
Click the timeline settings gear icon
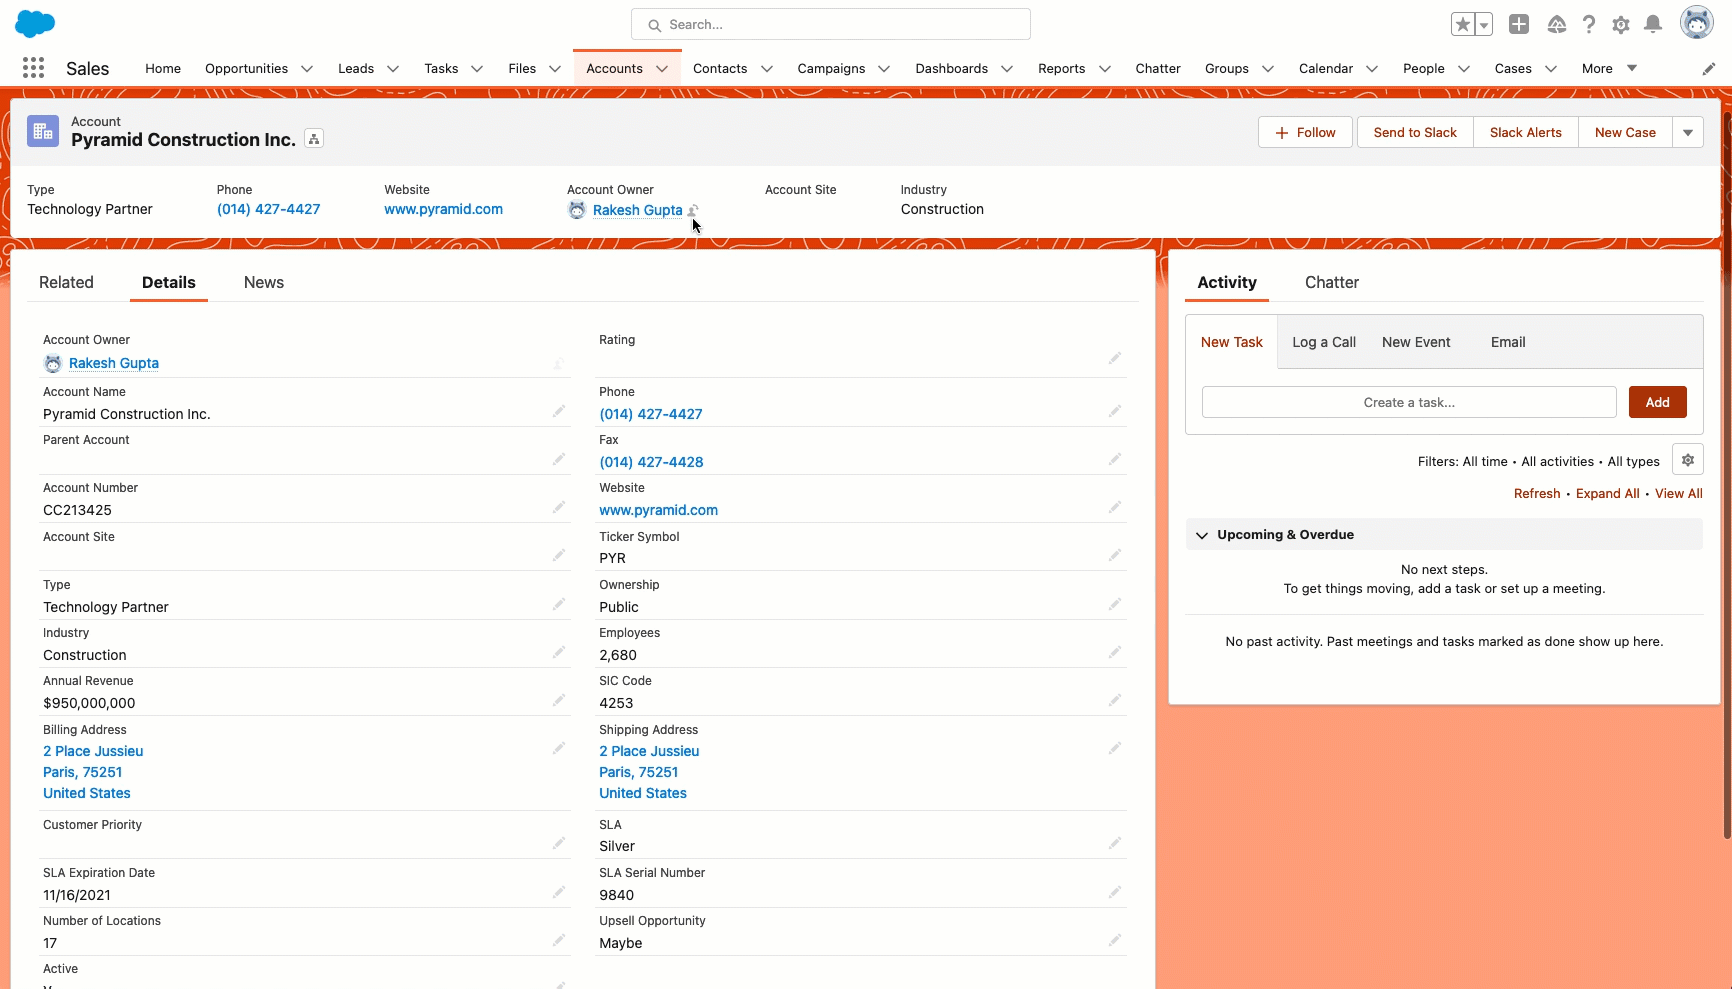1688,460
